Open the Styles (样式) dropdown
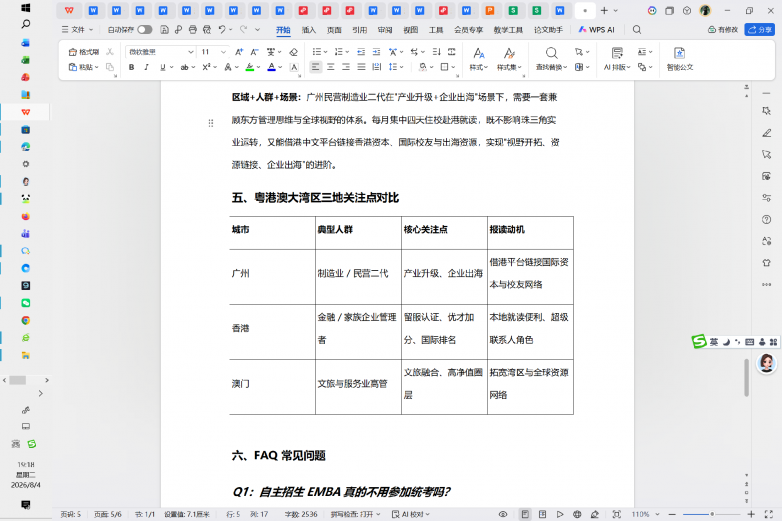The width and height of the screenshot is (782, 521). point(478,58)
